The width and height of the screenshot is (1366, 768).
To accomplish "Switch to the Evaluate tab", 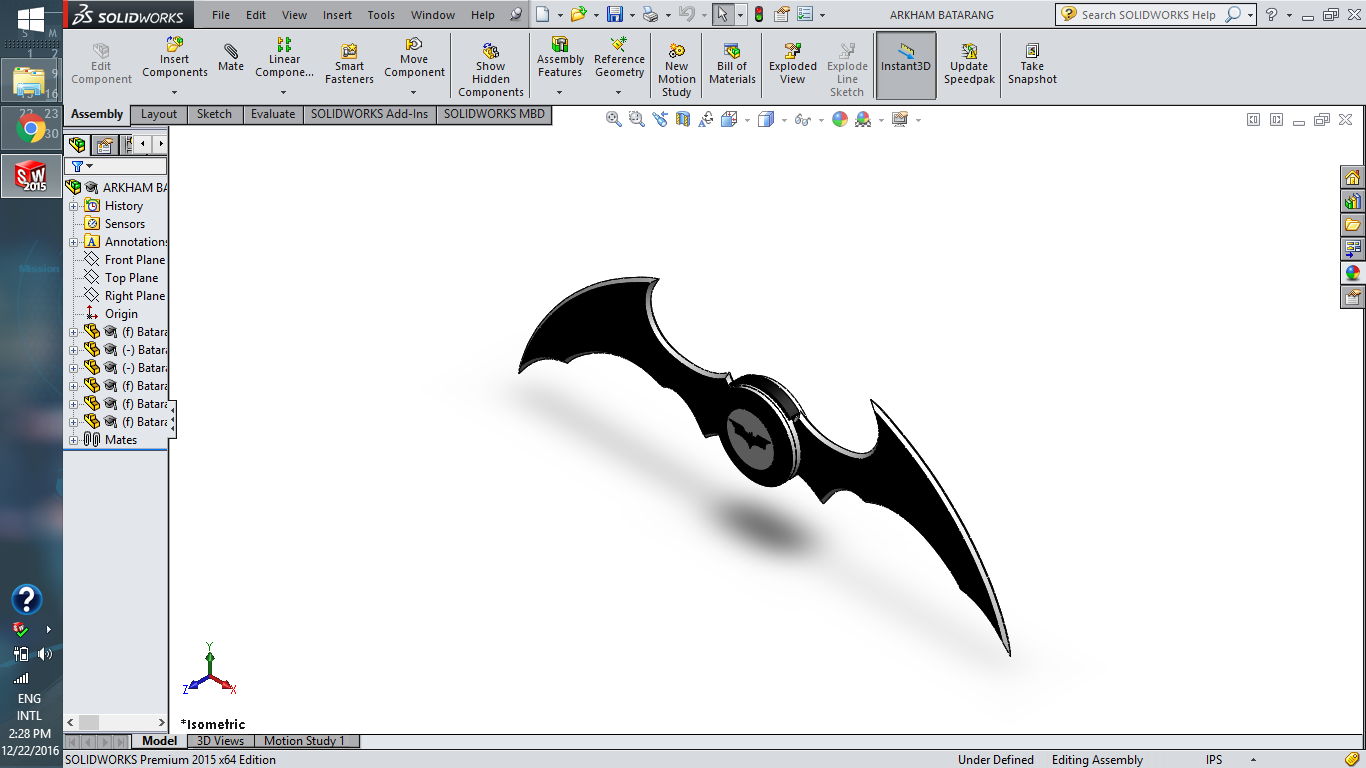I will click(273, 114).
